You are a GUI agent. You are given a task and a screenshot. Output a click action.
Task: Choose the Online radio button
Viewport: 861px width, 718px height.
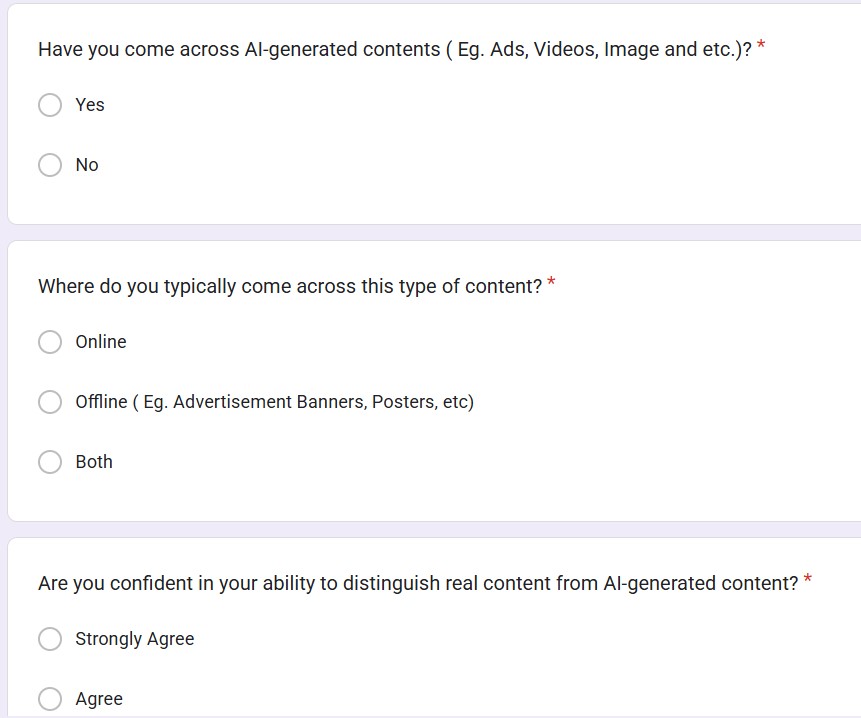pyautogui.click(x=50, y=342)
